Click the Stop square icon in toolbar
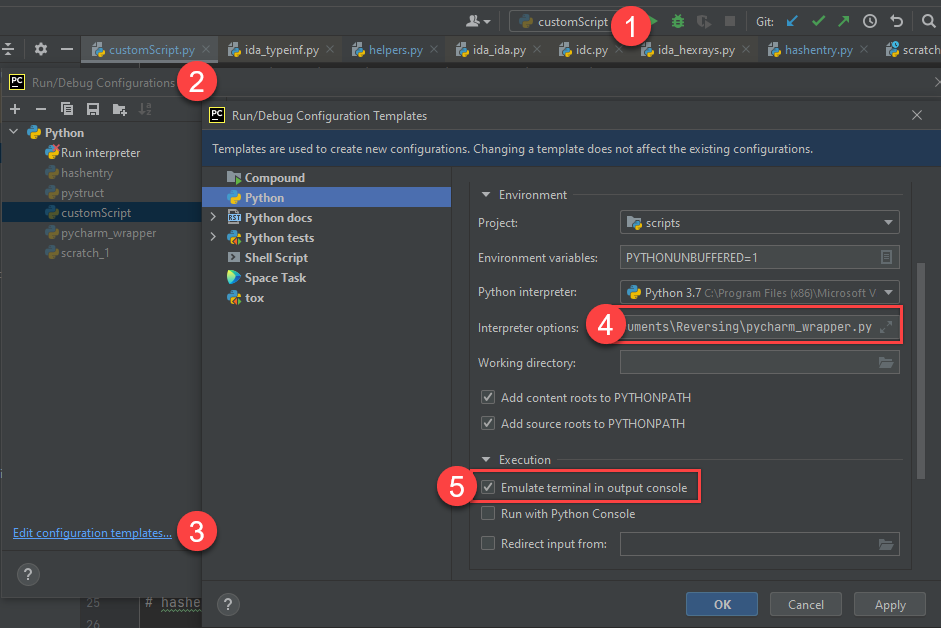 coord(730,22)
